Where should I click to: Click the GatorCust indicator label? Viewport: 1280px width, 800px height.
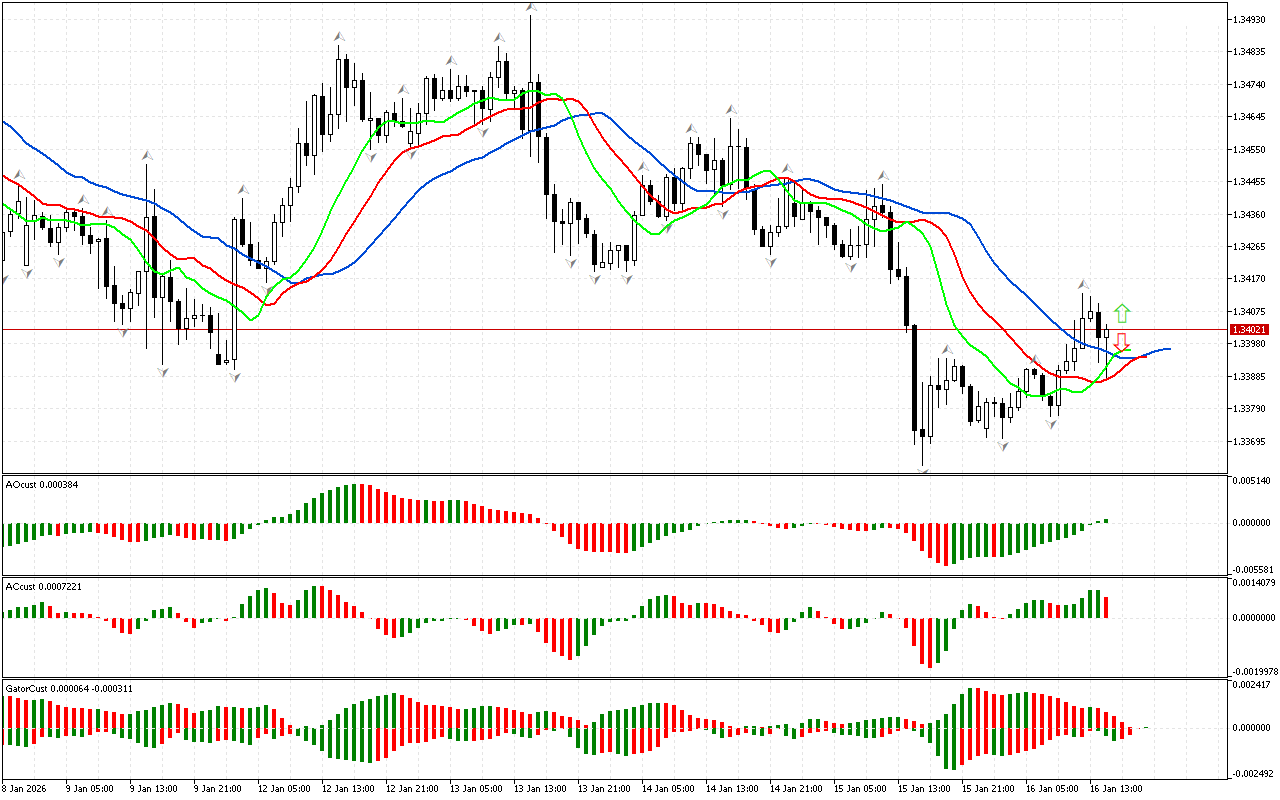[69, 689]
